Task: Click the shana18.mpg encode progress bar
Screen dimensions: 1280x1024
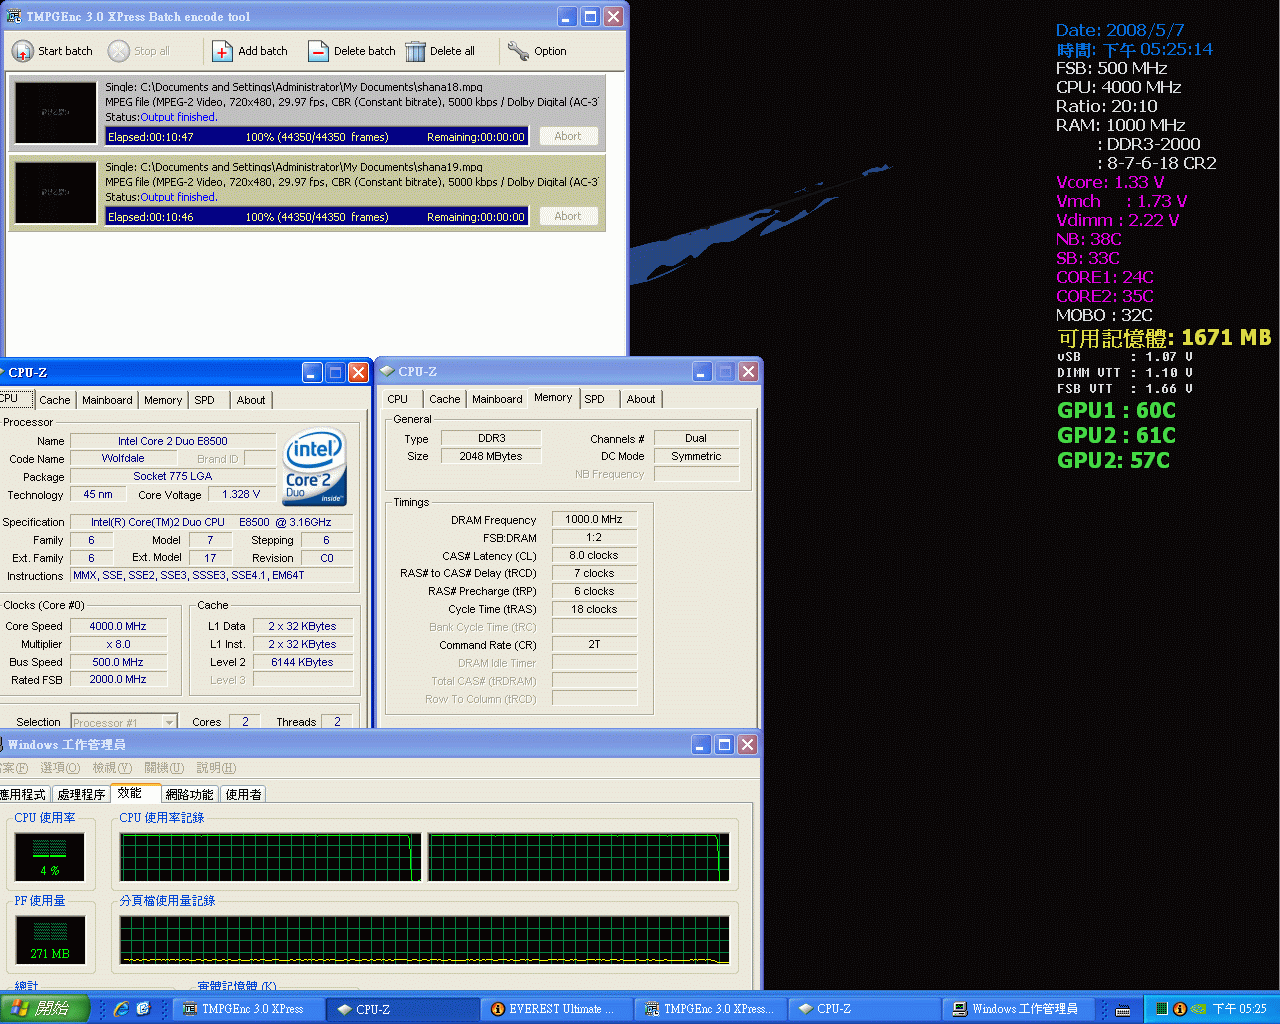Action: (x=316, y=137)
